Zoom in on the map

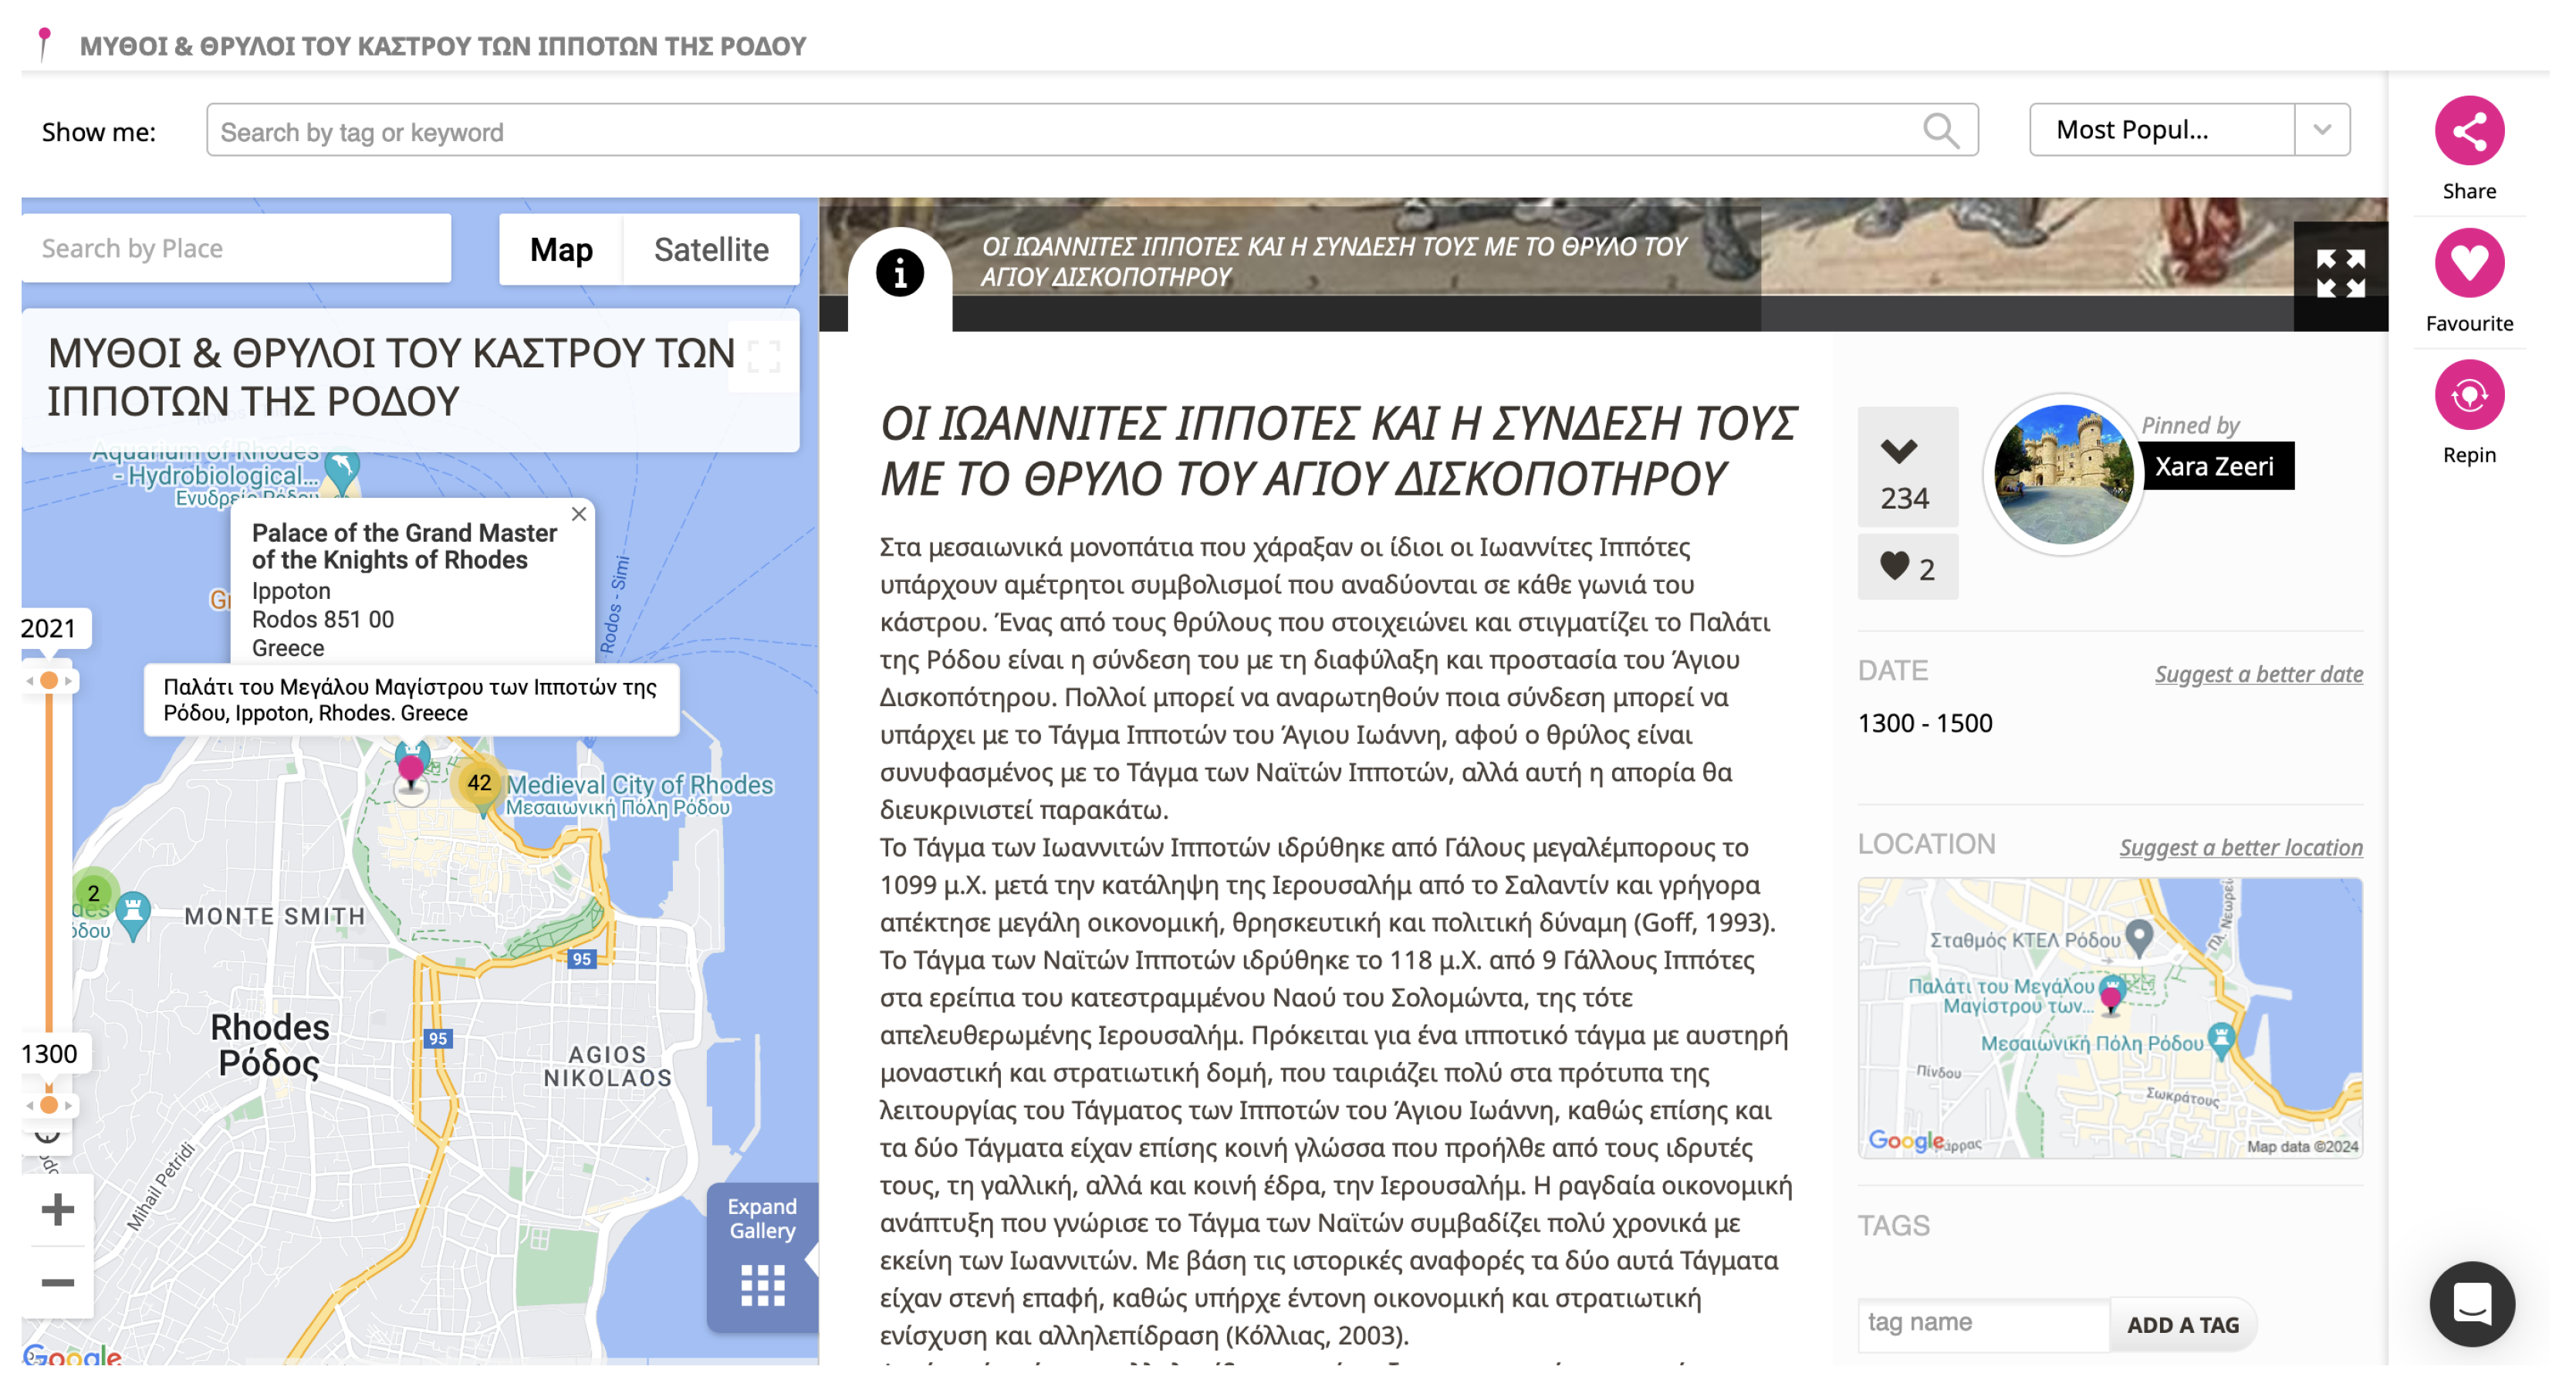click(x=57, y=1209)
